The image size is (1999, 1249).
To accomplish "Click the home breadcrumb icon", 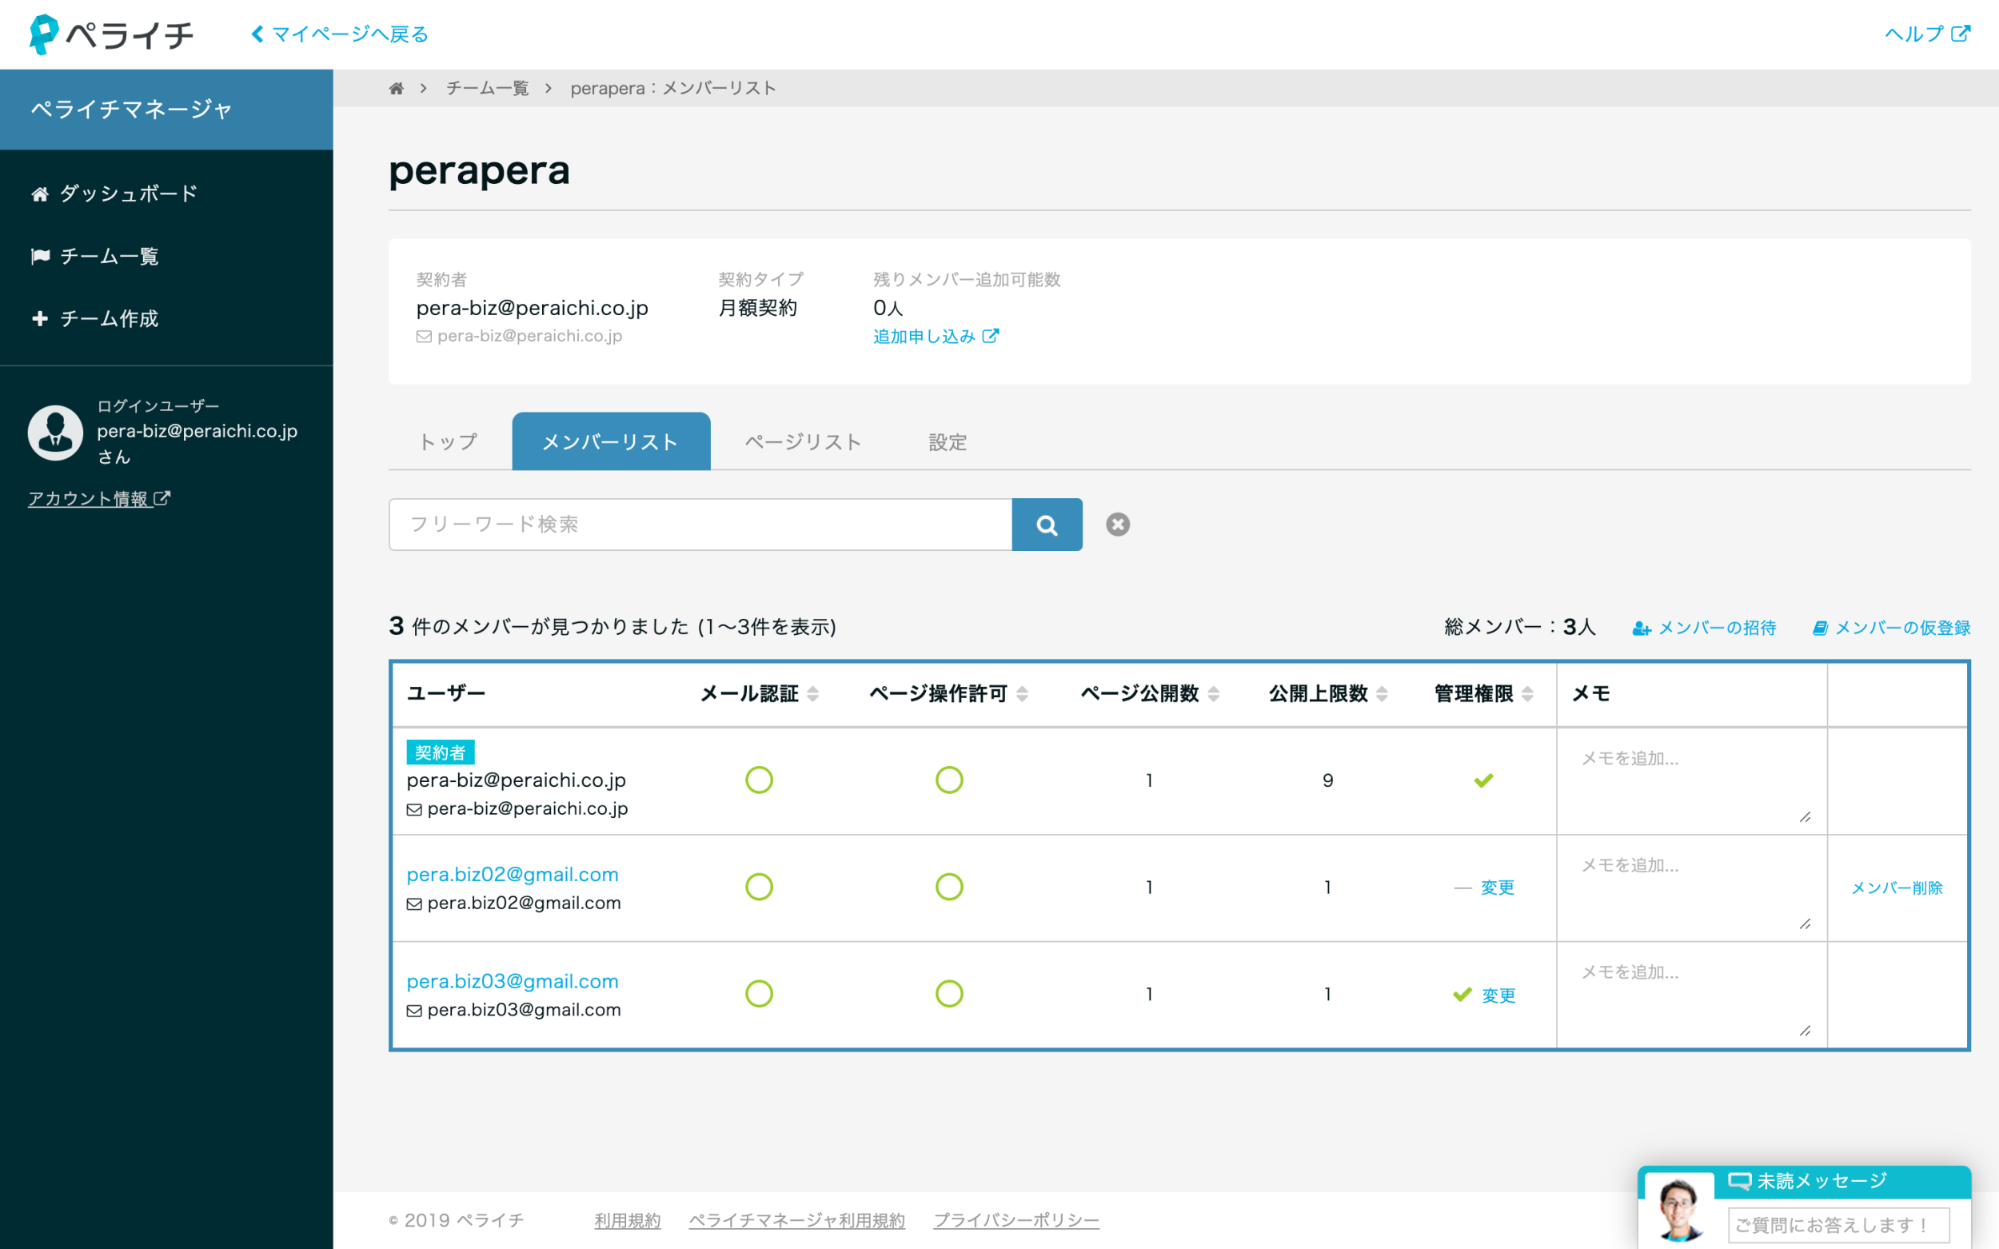I will click(x=396, y=88).
